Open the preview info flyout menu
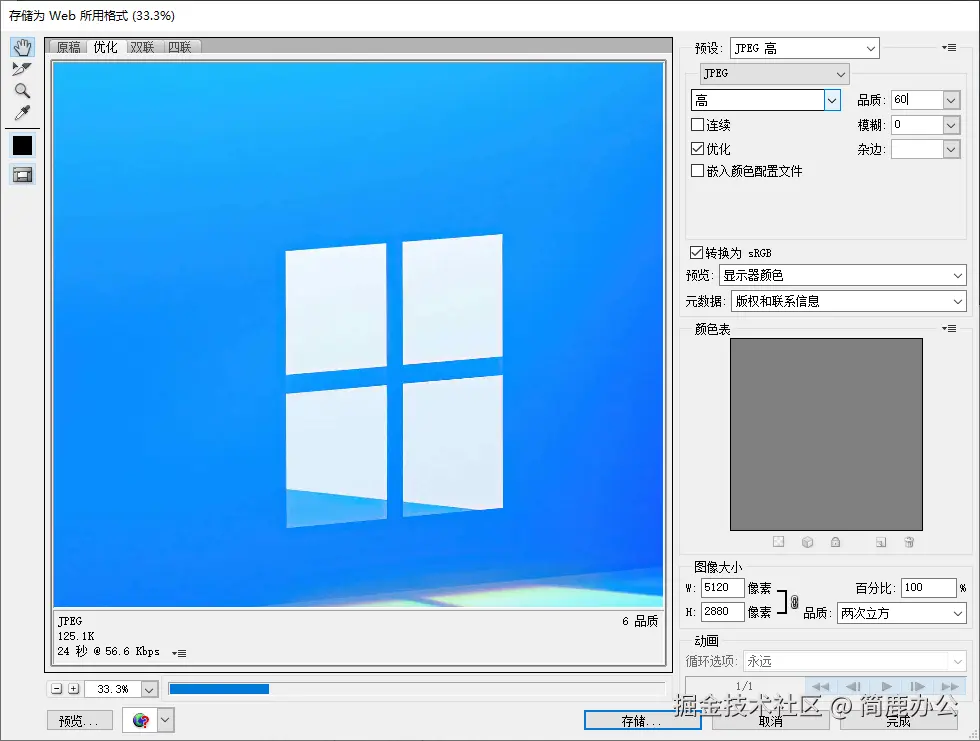This screenshot has height=741, width=980. point(179,654)
